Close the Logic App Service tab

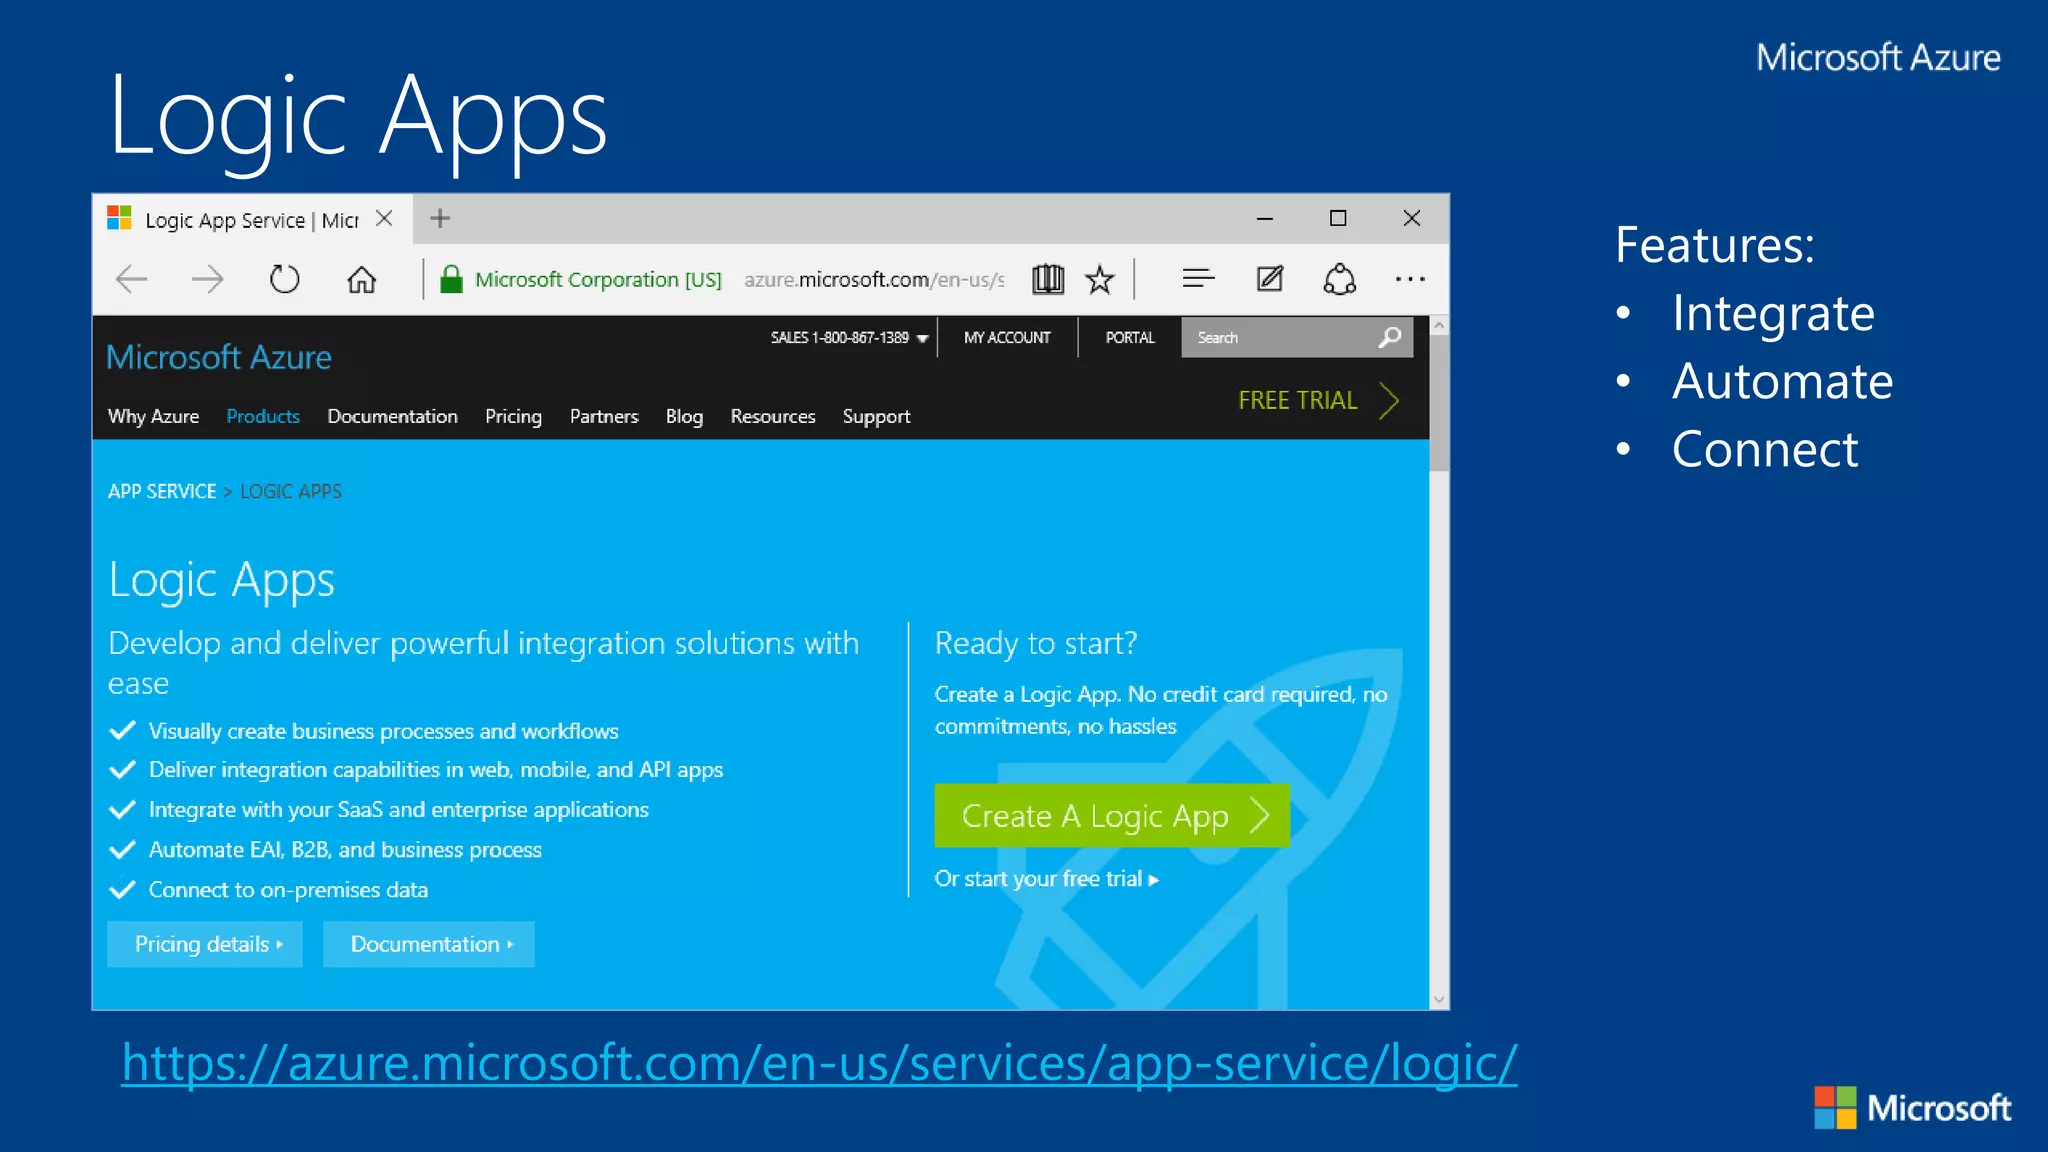tap(384, 218)
